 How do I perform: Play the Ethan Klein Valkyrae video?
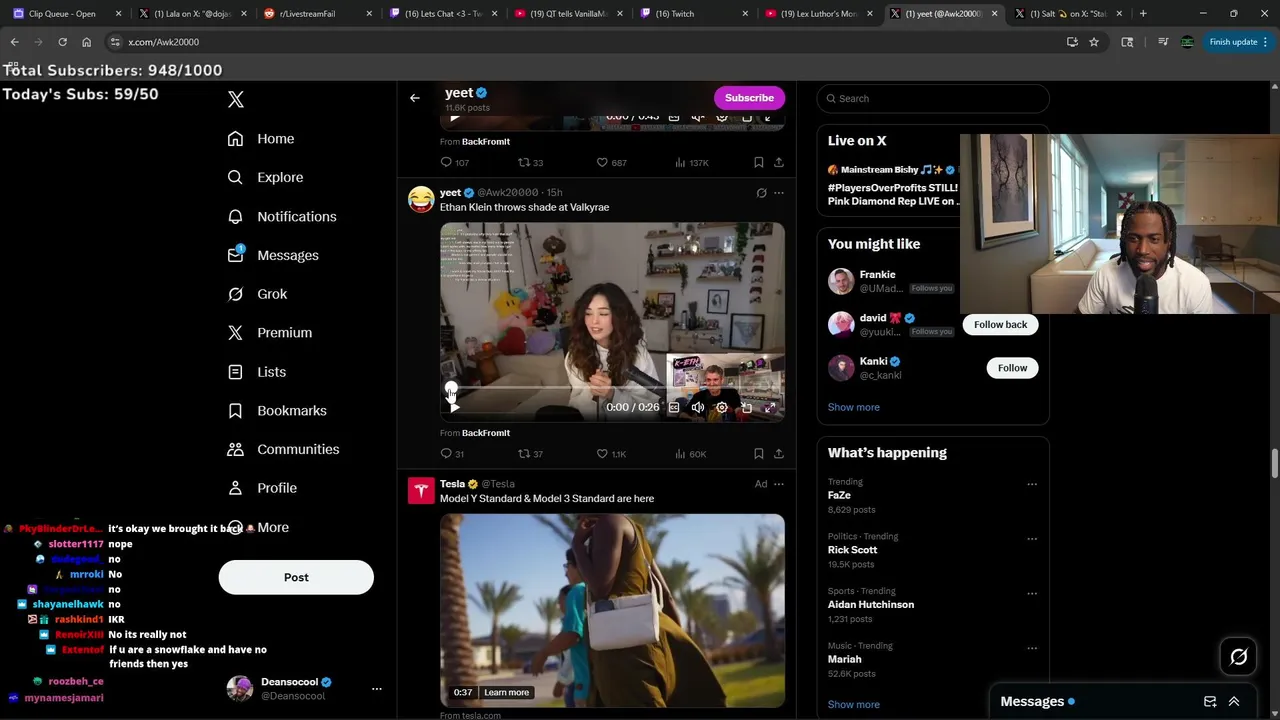click(455, 407)
